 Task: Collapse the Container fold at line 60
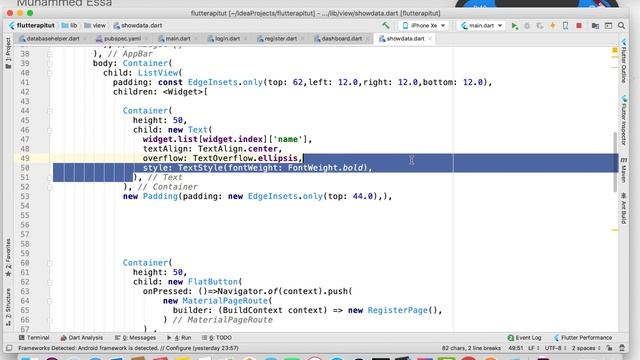coord(50,263)
